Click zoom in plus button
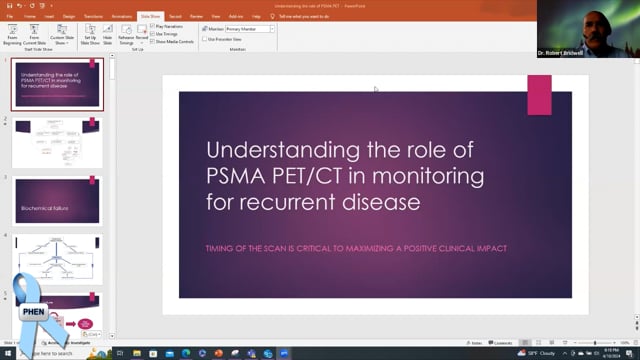 point(614,343)
